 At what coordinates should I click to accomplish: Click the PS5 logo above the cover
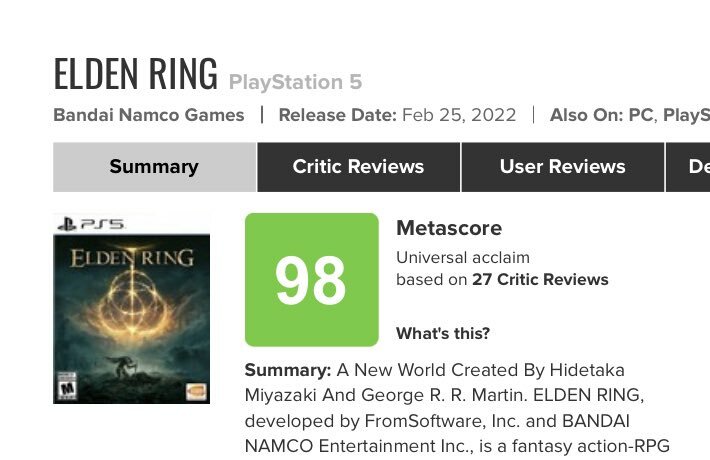[x=91, y=224]
